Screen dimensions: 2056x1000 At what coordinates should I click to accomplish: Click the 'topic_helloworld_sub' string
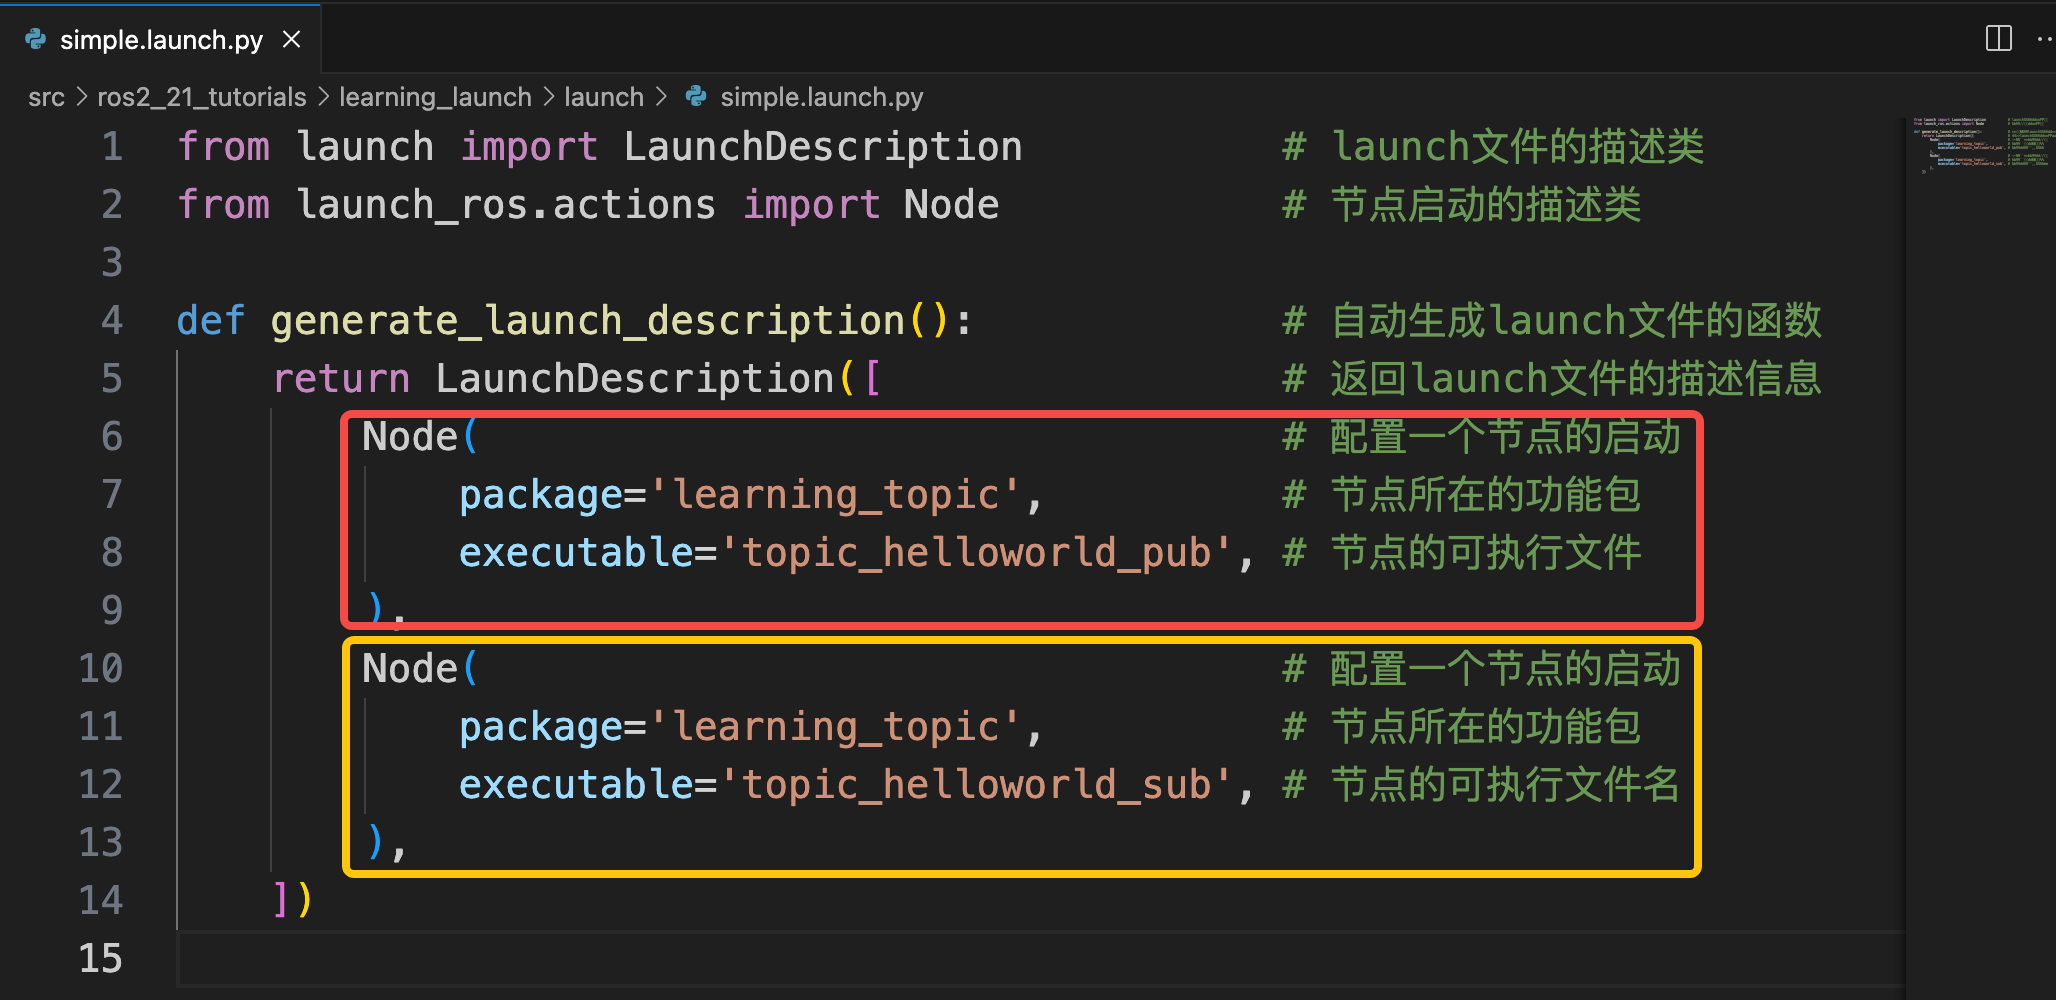point(976,785)
